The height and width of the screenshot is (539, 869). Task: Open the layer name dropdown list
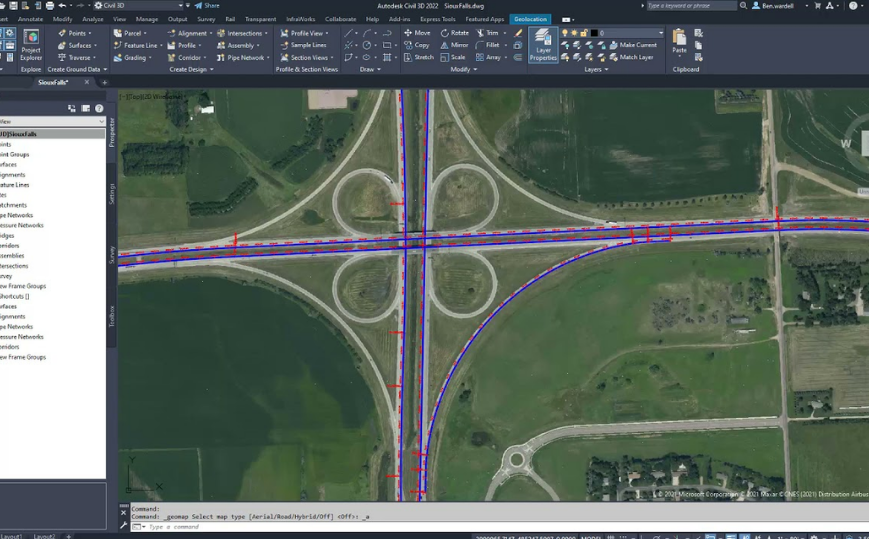click(661, 33)
